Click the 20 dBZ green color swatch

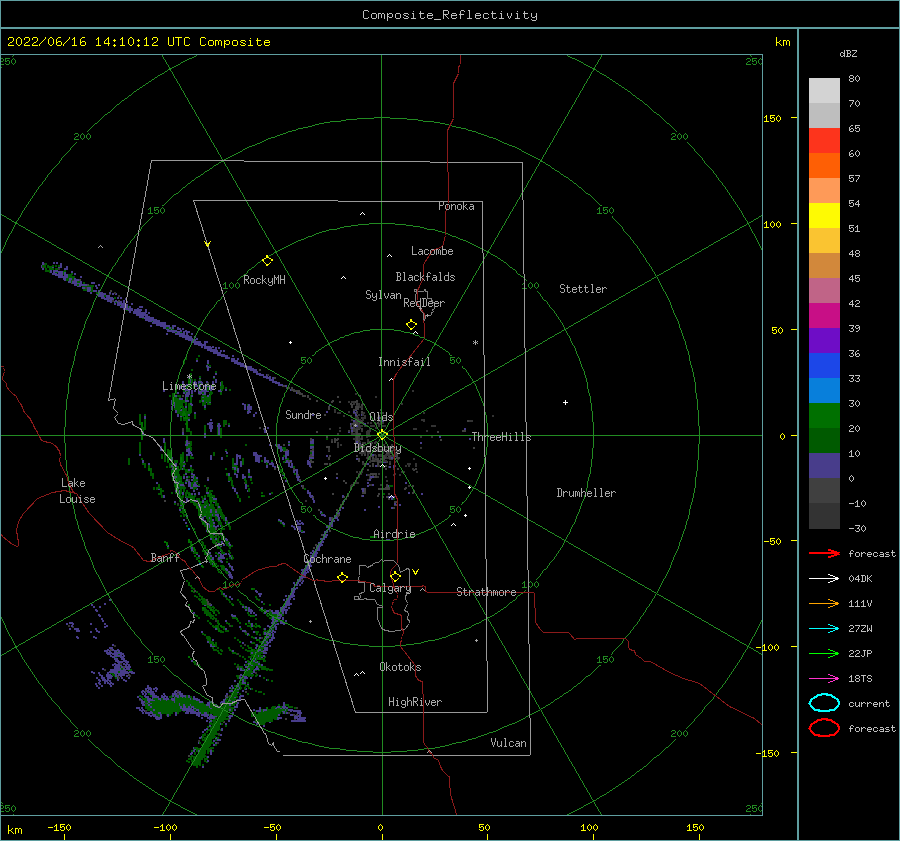pos(825,416)
